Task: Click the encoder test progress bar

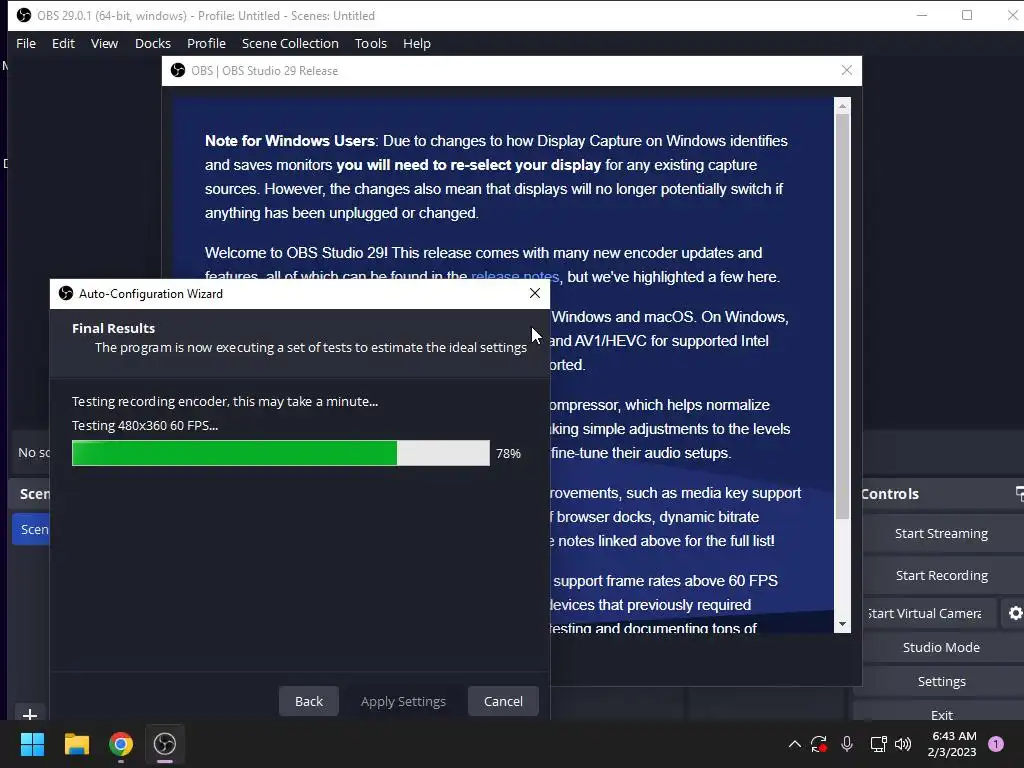Action: 281,453
